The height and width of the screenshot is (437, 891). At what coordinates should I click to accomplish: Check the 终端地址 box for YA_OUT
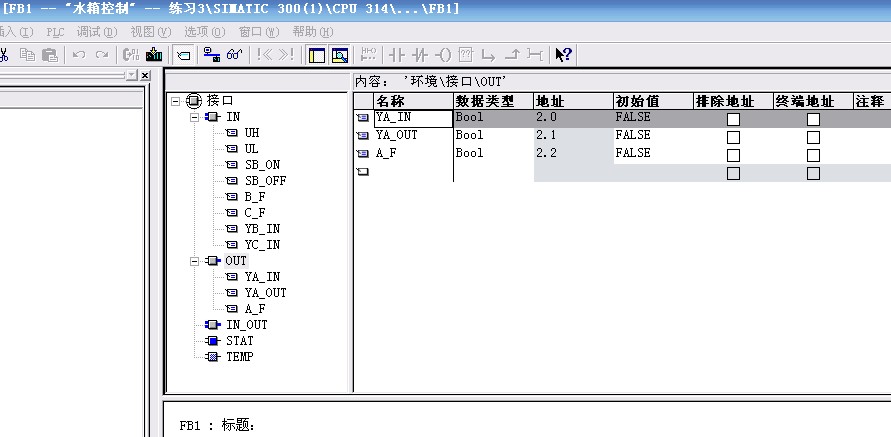click(813, 137)
